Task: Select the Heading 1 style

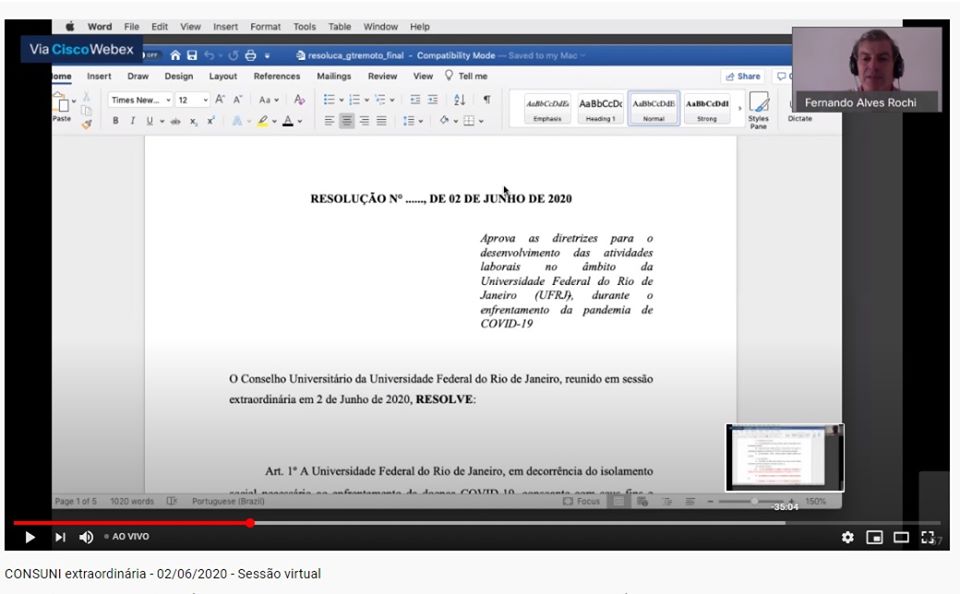Action: (600, 108)
